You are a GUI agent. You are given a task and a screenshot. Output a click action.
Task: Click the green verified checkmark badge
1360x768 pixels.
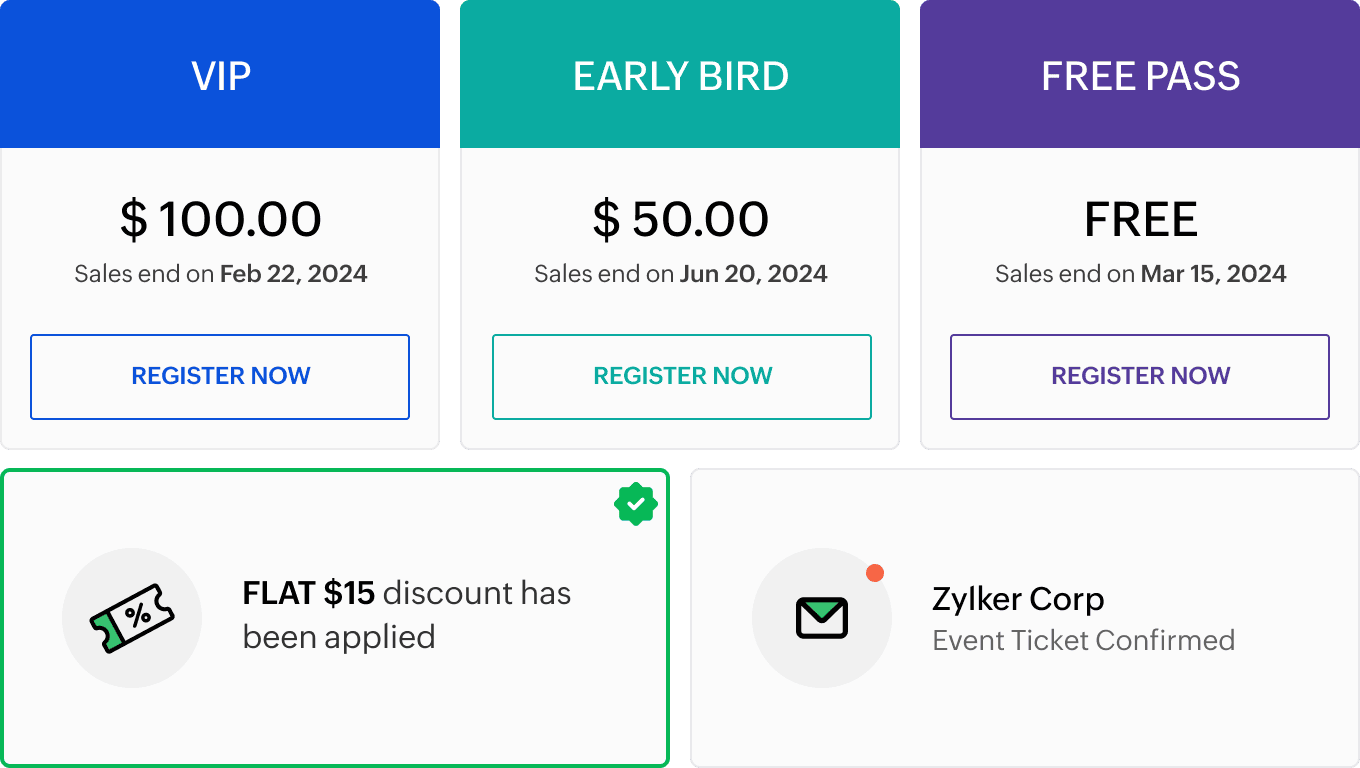pos(635,504)
